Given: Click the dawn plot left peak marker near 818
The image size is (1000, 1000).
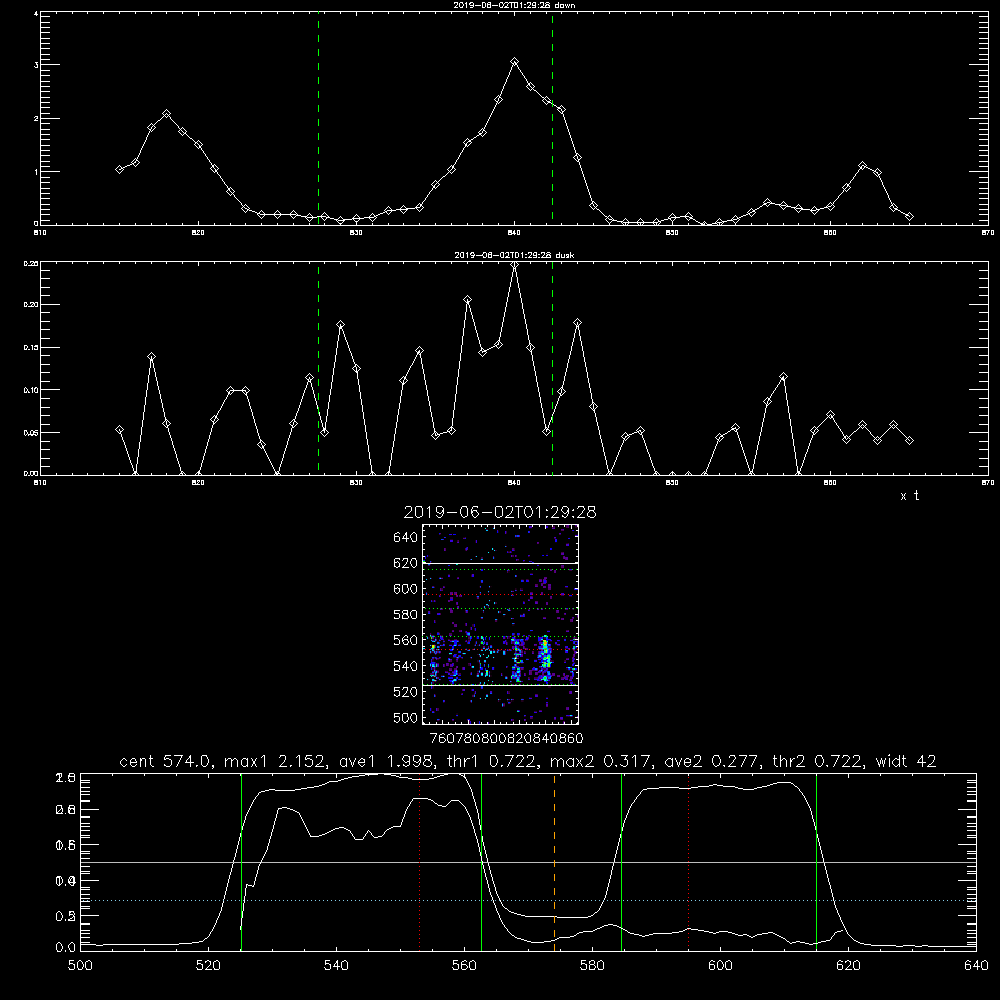Looking at the screenshot, I should click(166, 114).
